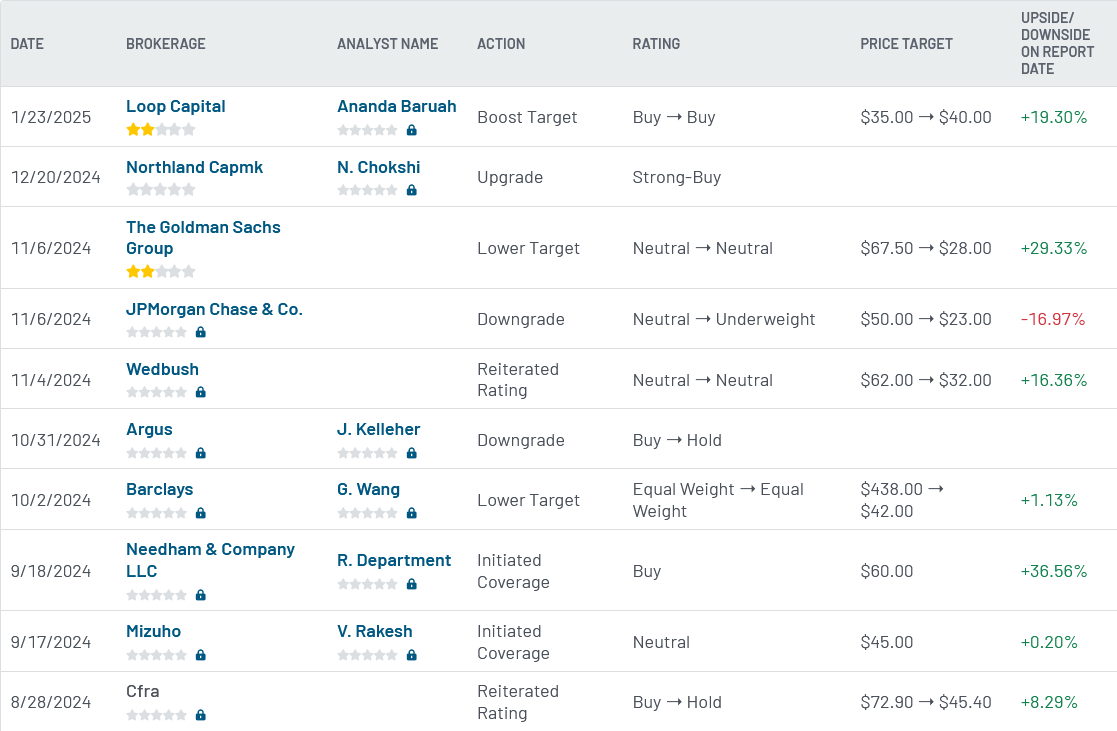
Task: Click the 12/20/2024 date cell
Action: pyautogui.click(x=56, y=177)
